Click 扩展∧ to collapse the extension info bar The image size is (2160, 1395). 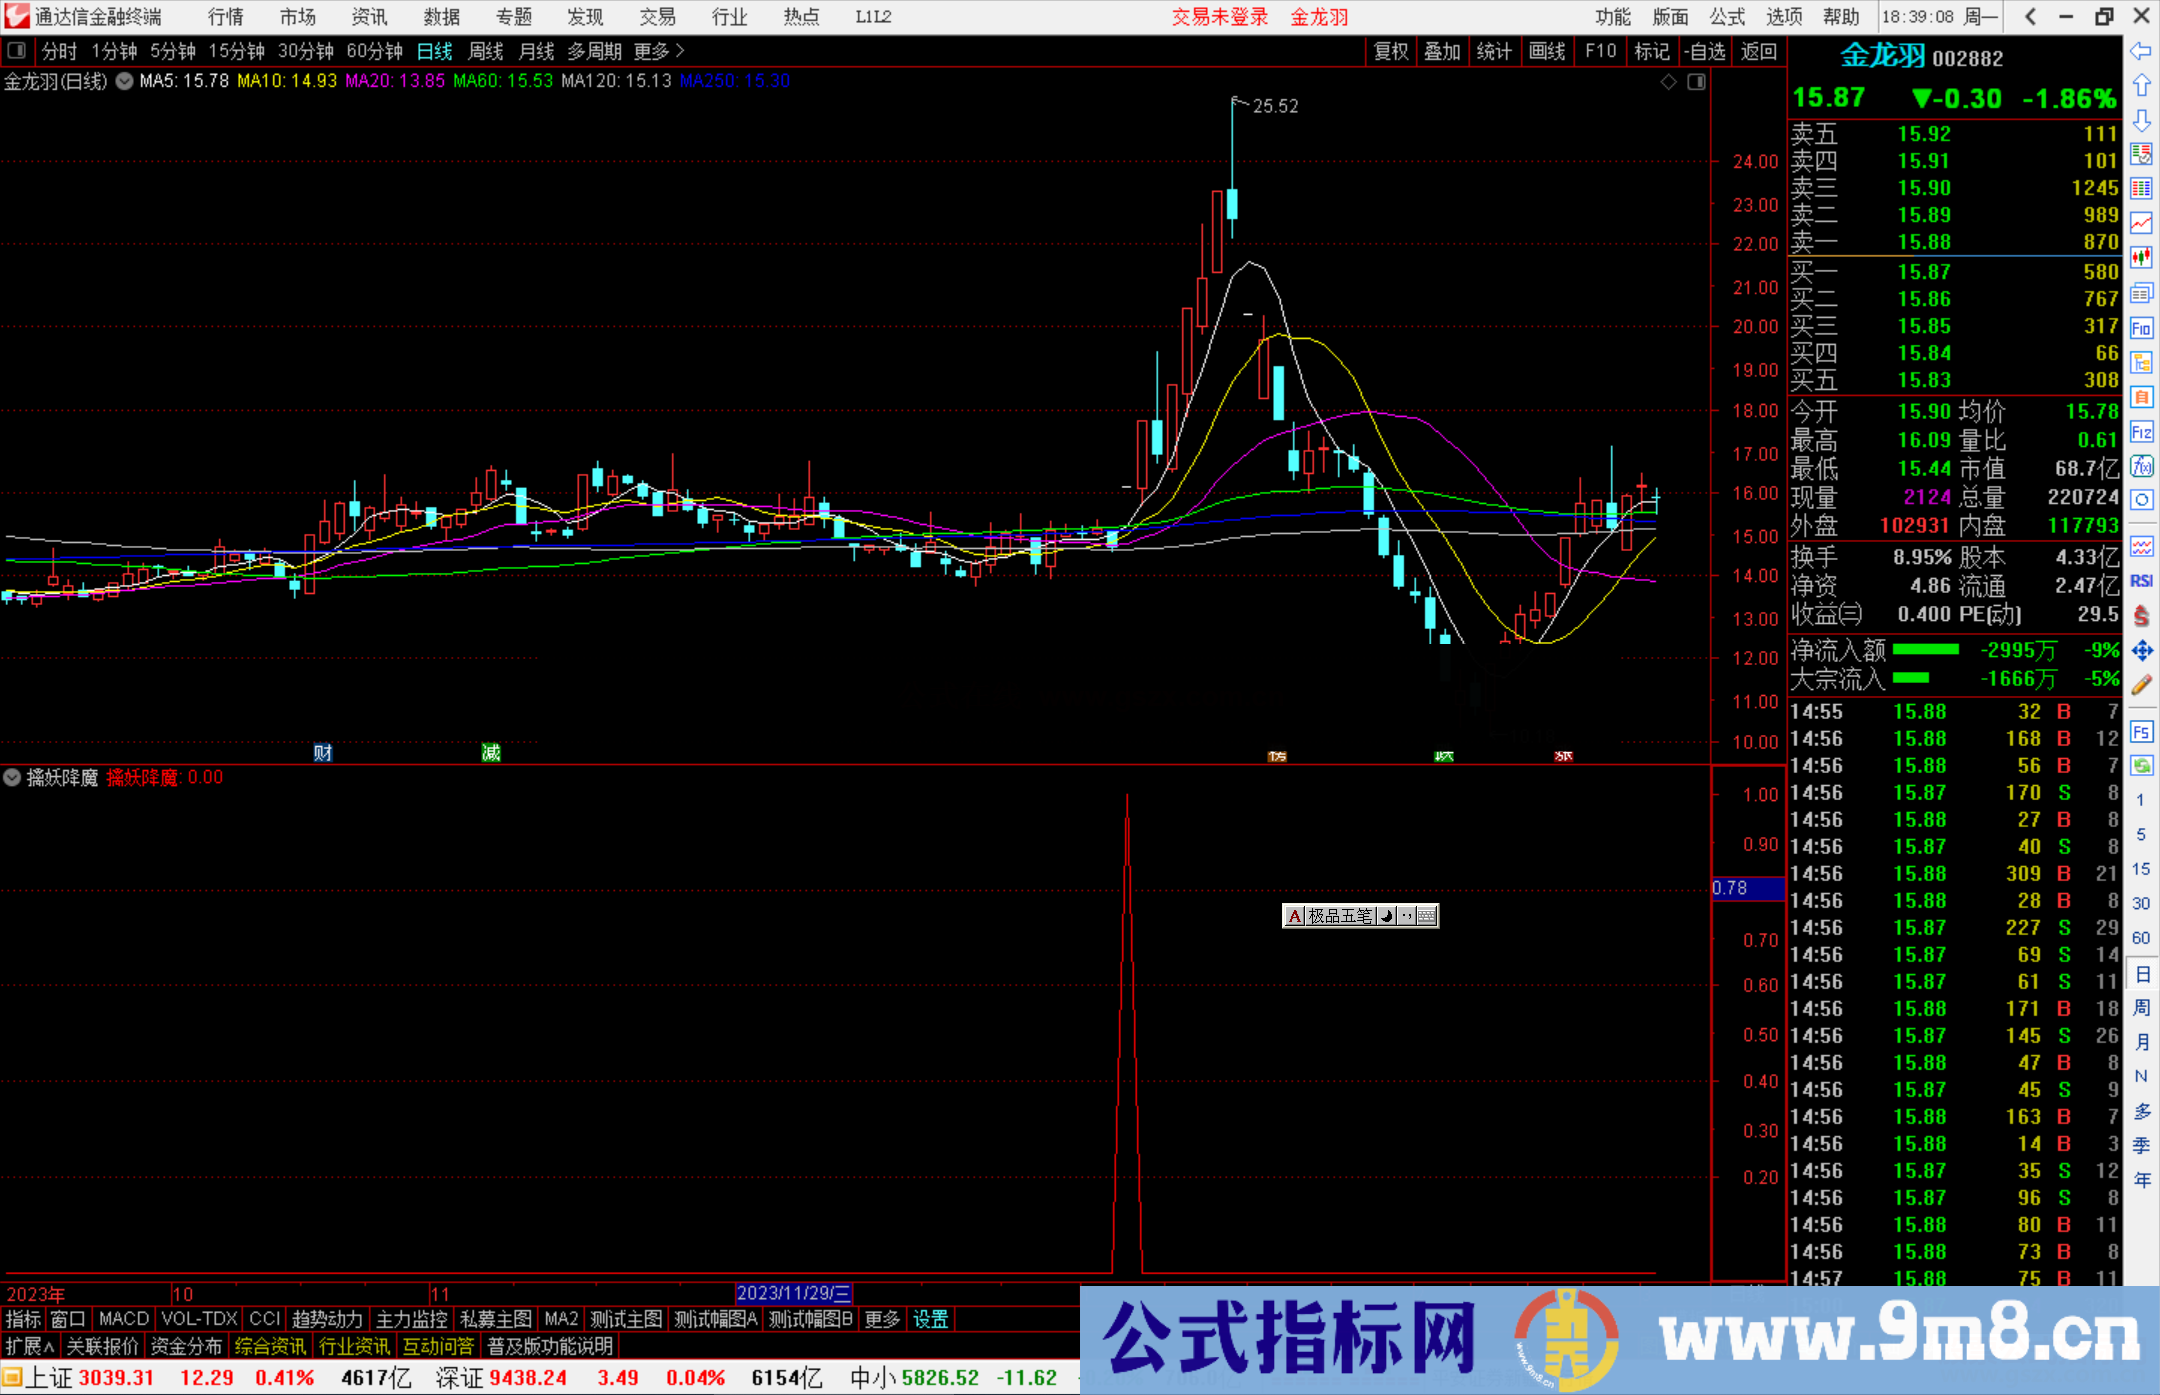(28, 1346)
